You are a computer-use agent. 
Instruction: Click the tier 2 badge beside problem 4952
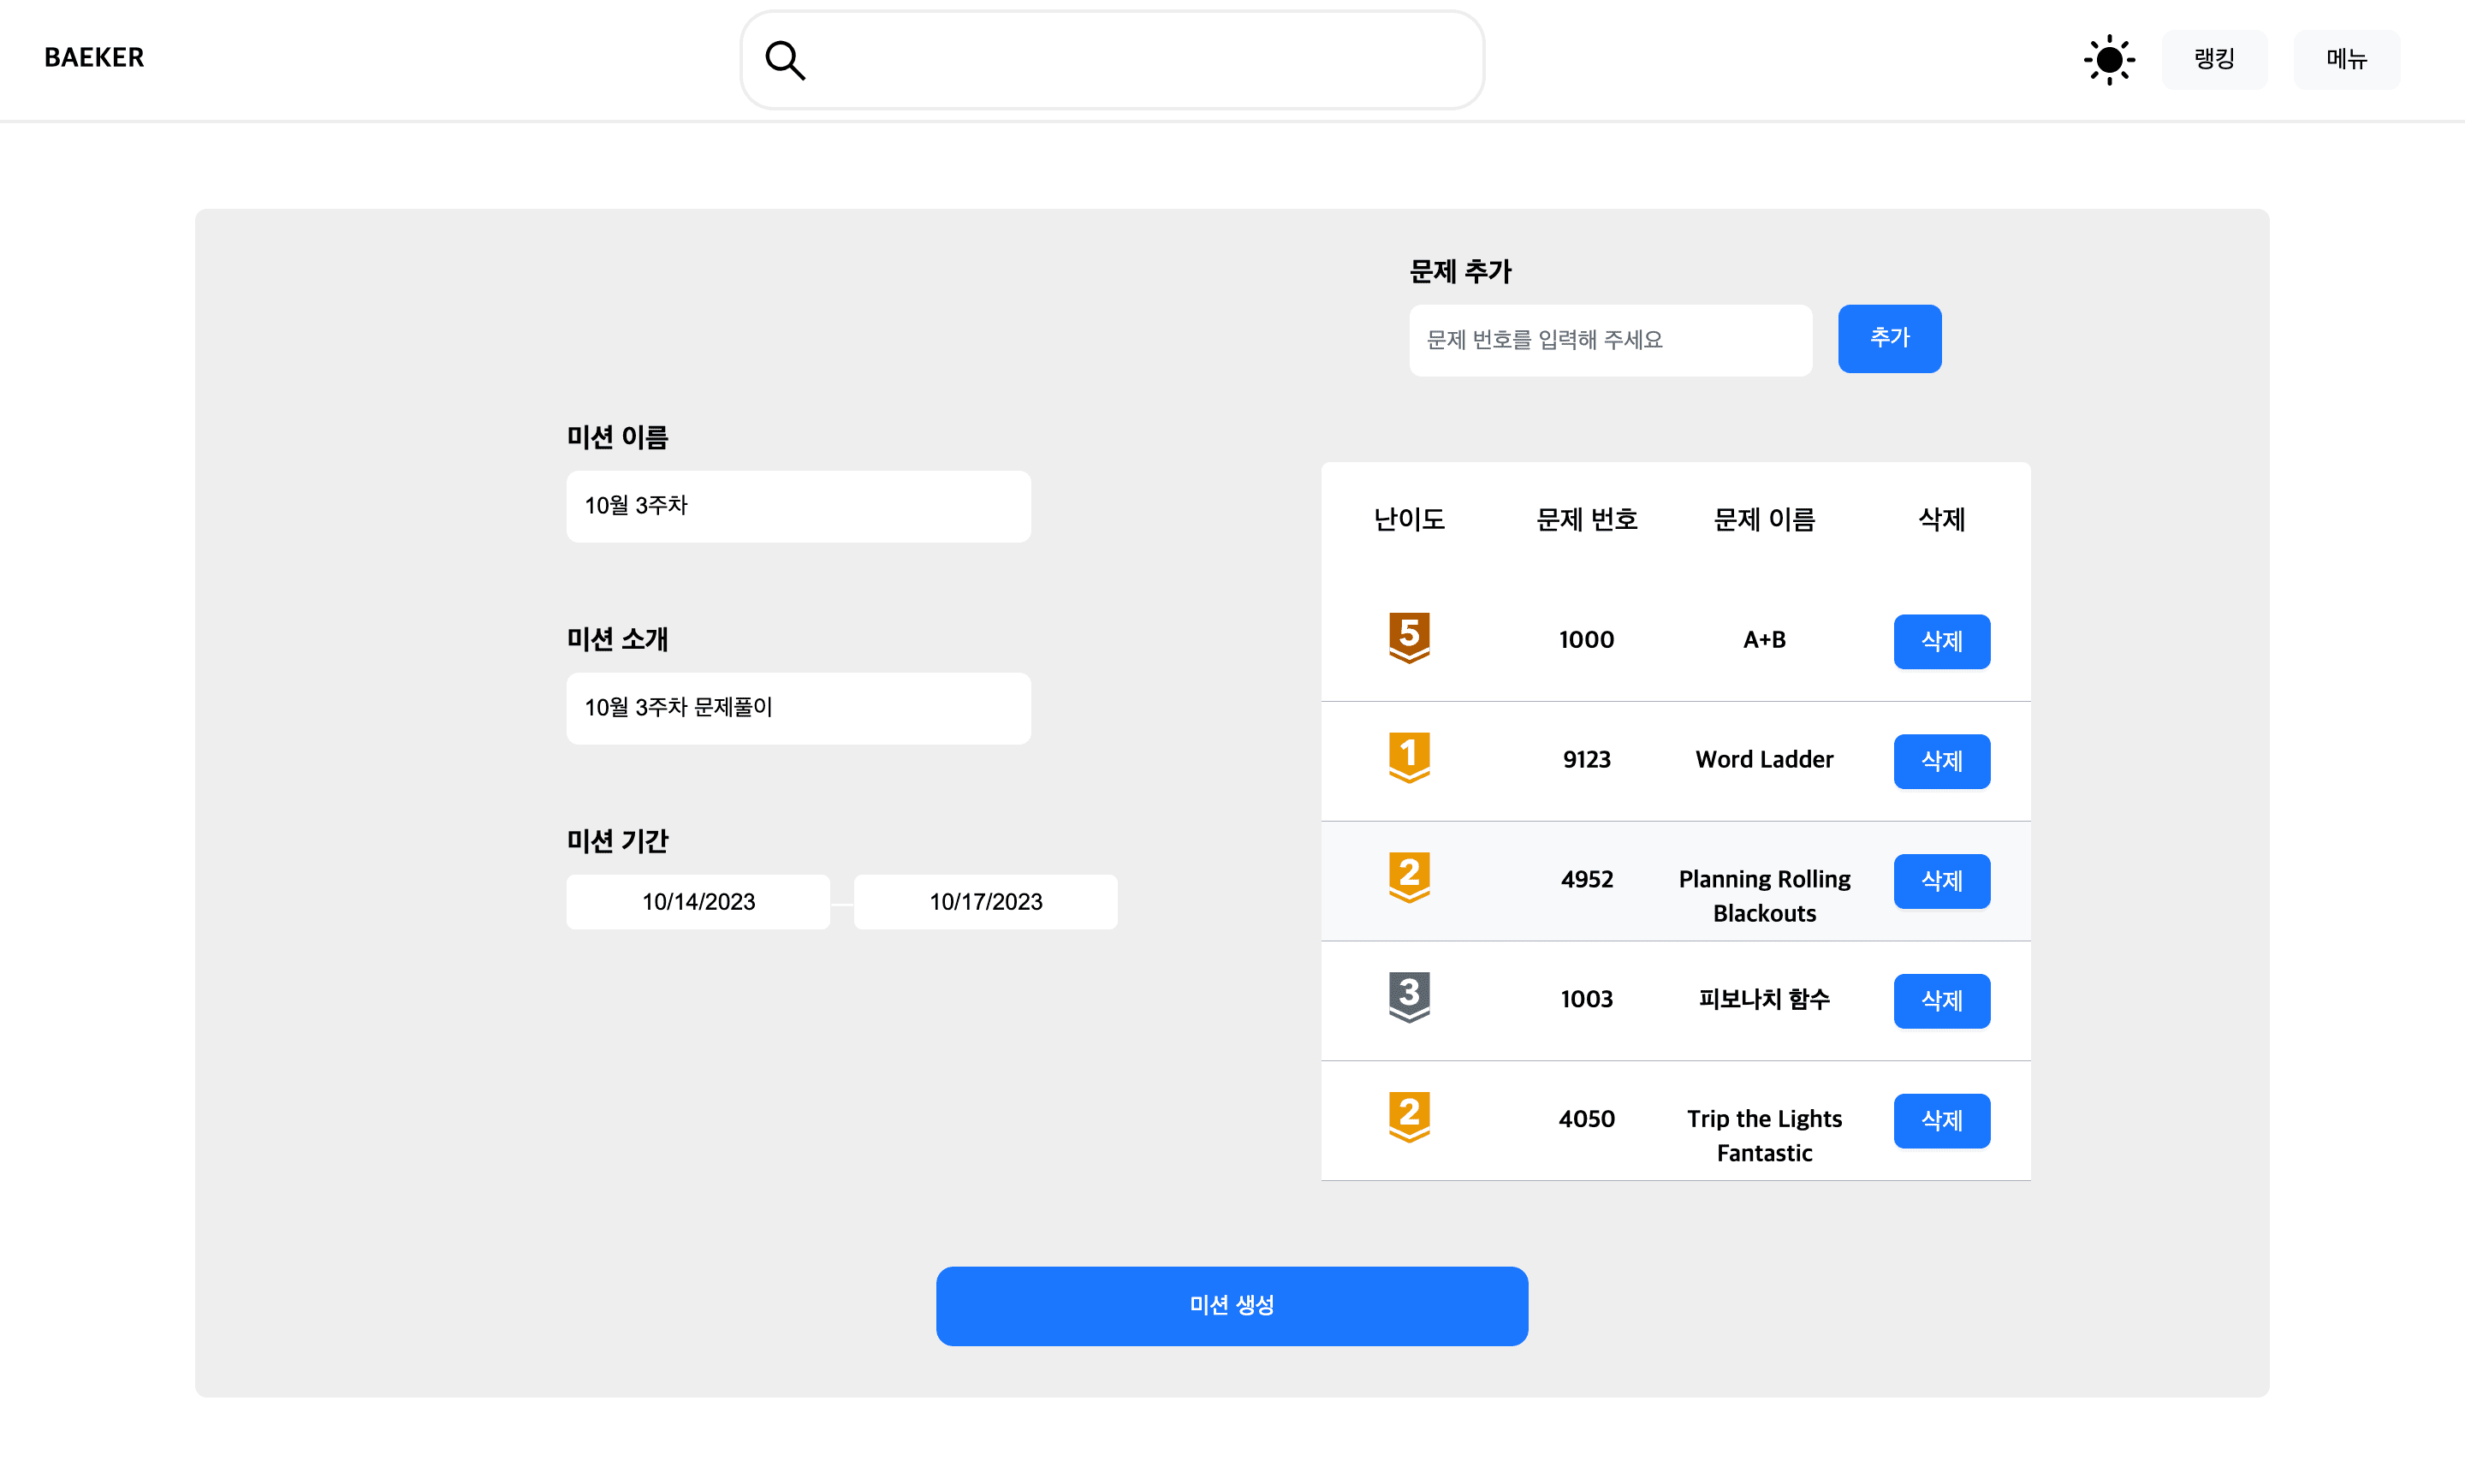point(1408,877)
